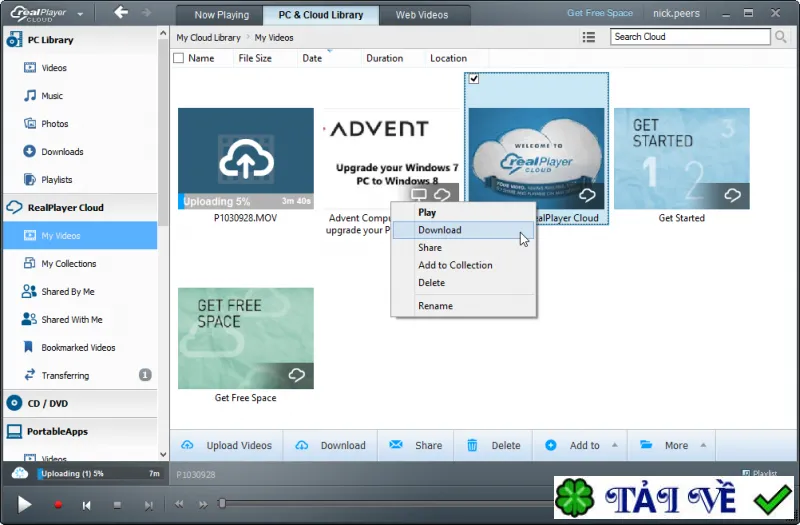Select Music in the sidebar
The image size is (800, 525).
coord(80,96)
